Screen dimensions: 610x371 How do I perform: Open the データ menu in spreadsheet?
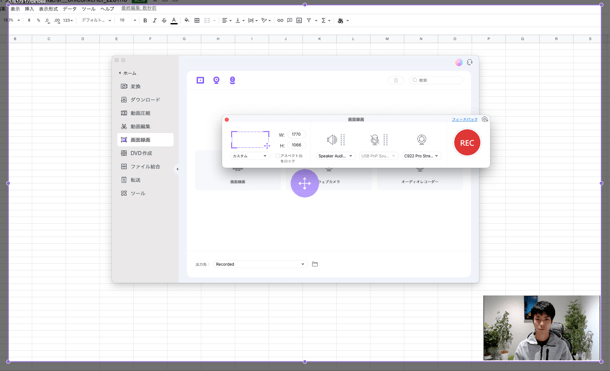point(70,9)
